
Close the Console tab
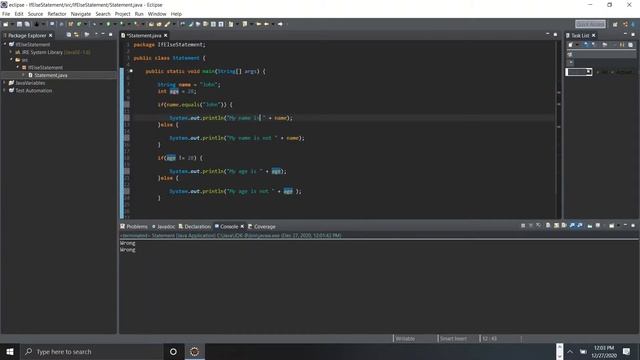click(x=242, y=227)
